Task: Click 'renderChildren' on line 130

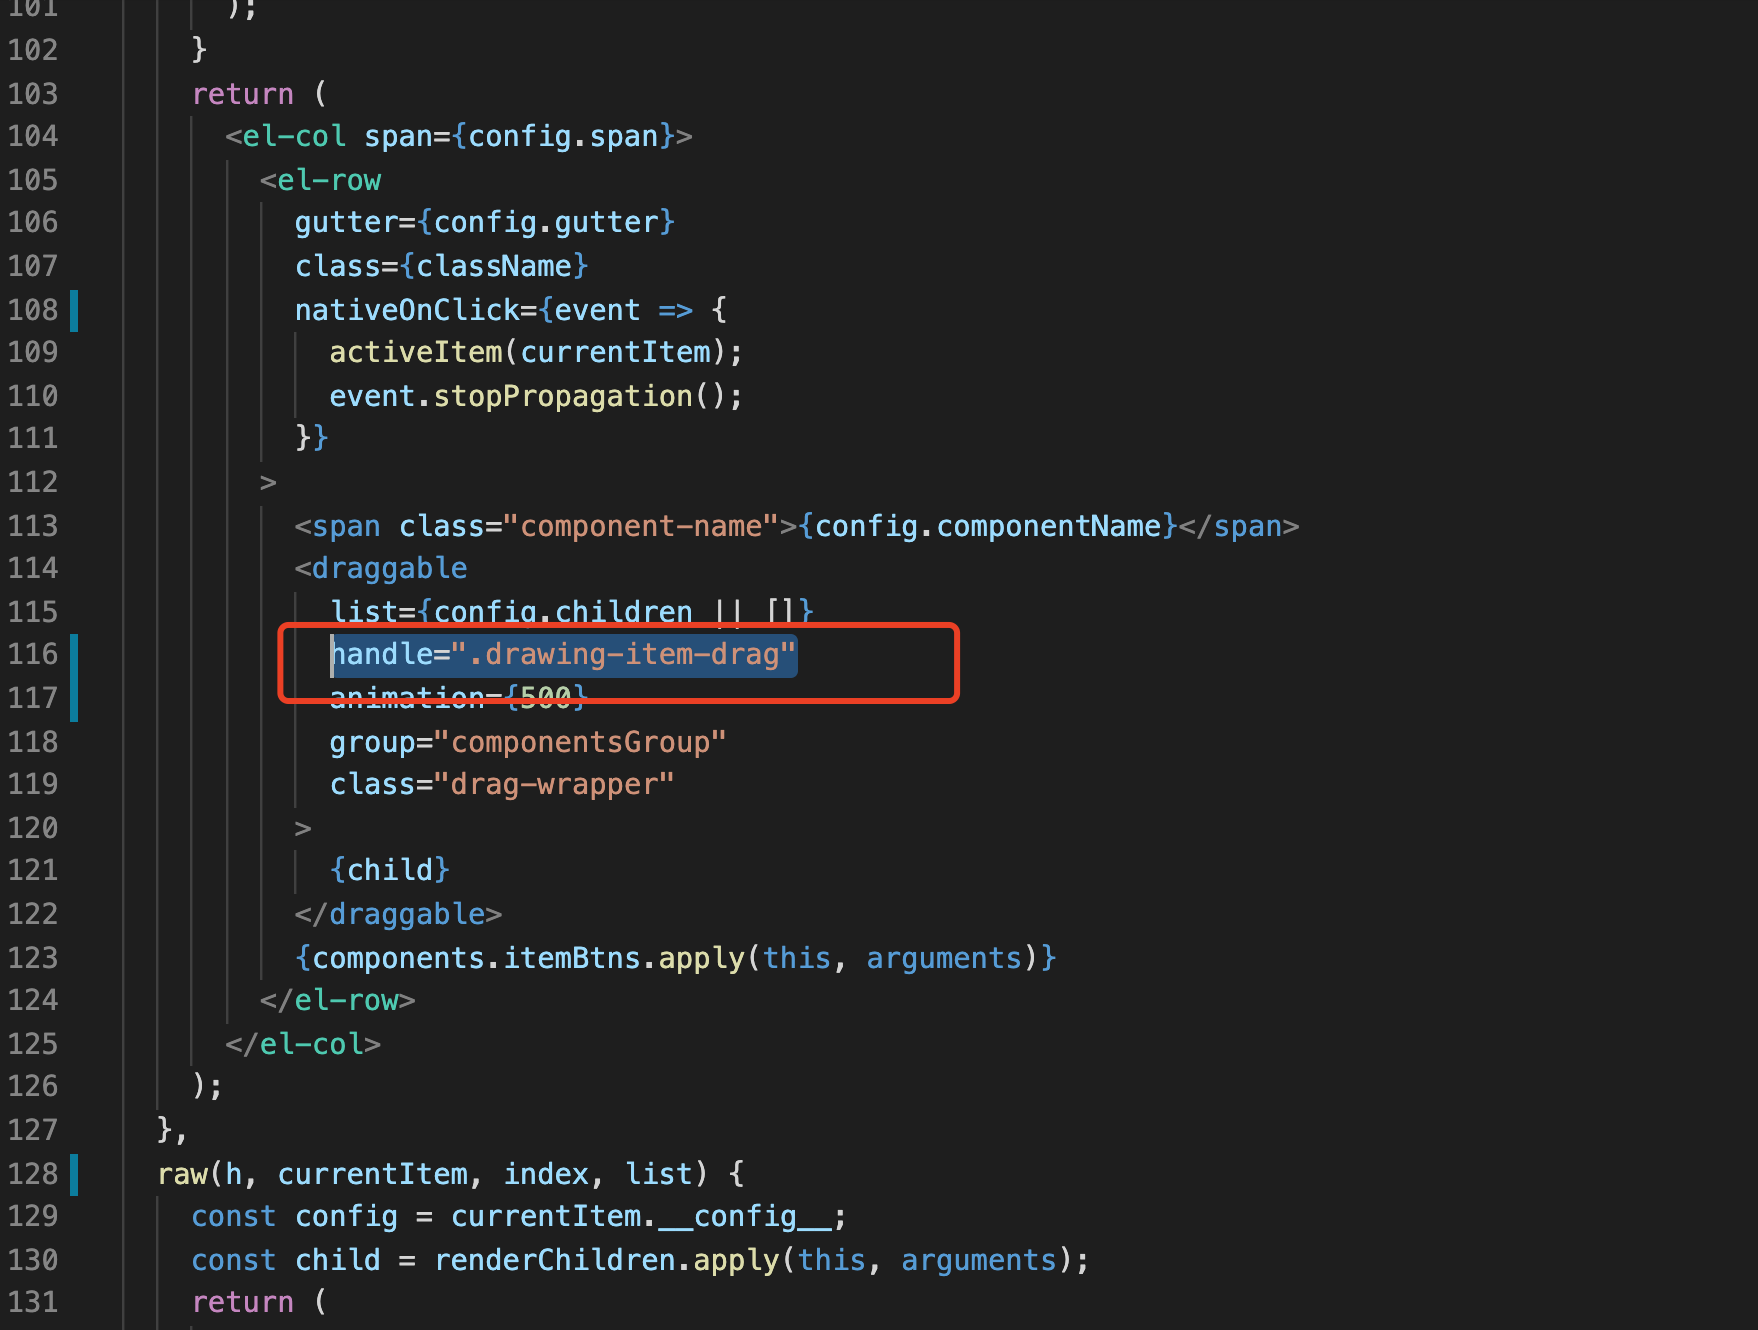Action: pyautogui.click(x=555, y=1260)
